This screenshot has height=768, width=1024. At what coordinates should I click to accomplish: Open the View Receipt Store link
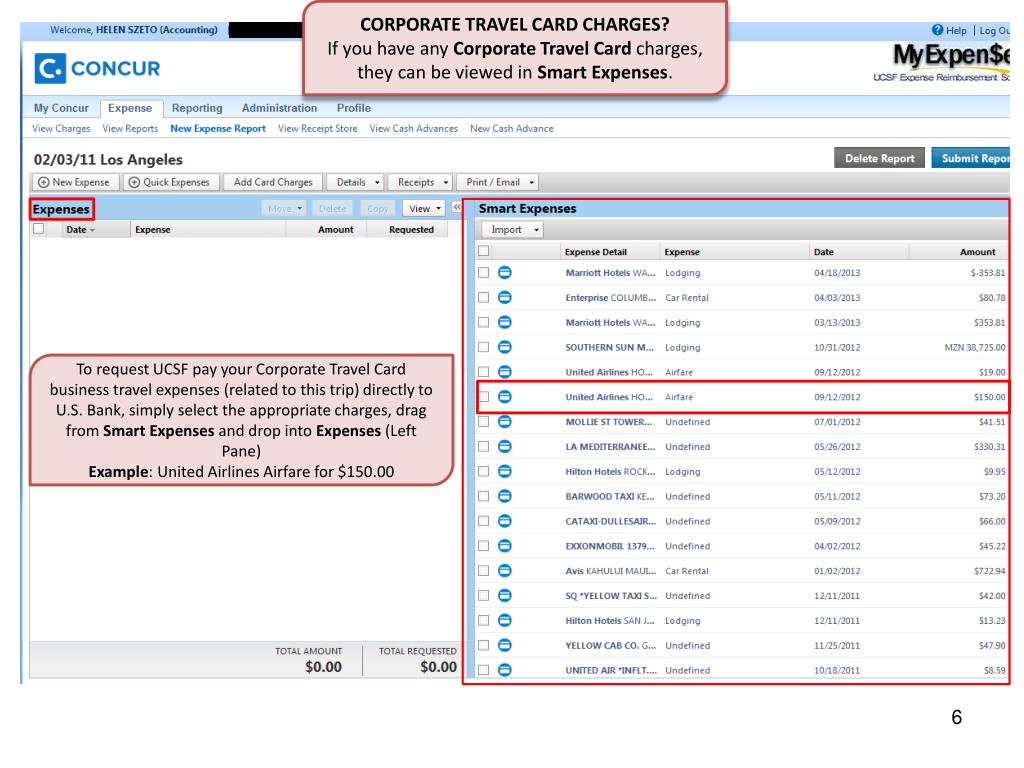coord(318,129)
